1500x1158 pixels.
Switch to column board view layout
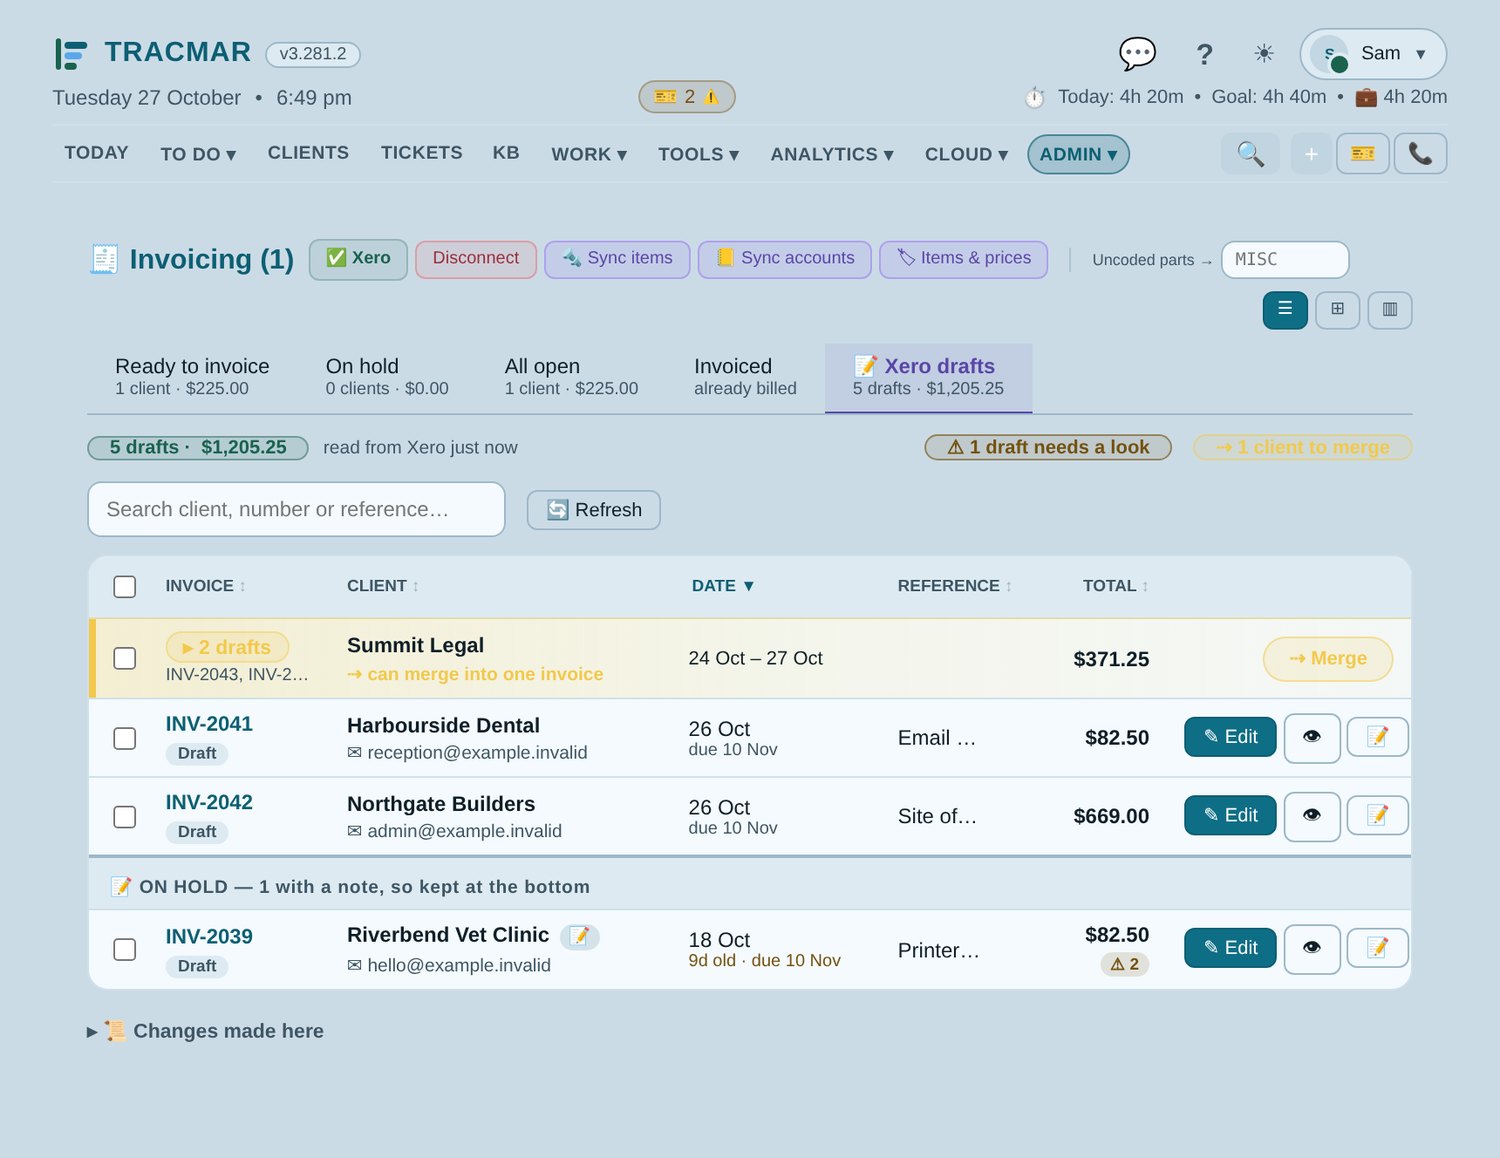pyautogui.click(x=1390, y=310)
